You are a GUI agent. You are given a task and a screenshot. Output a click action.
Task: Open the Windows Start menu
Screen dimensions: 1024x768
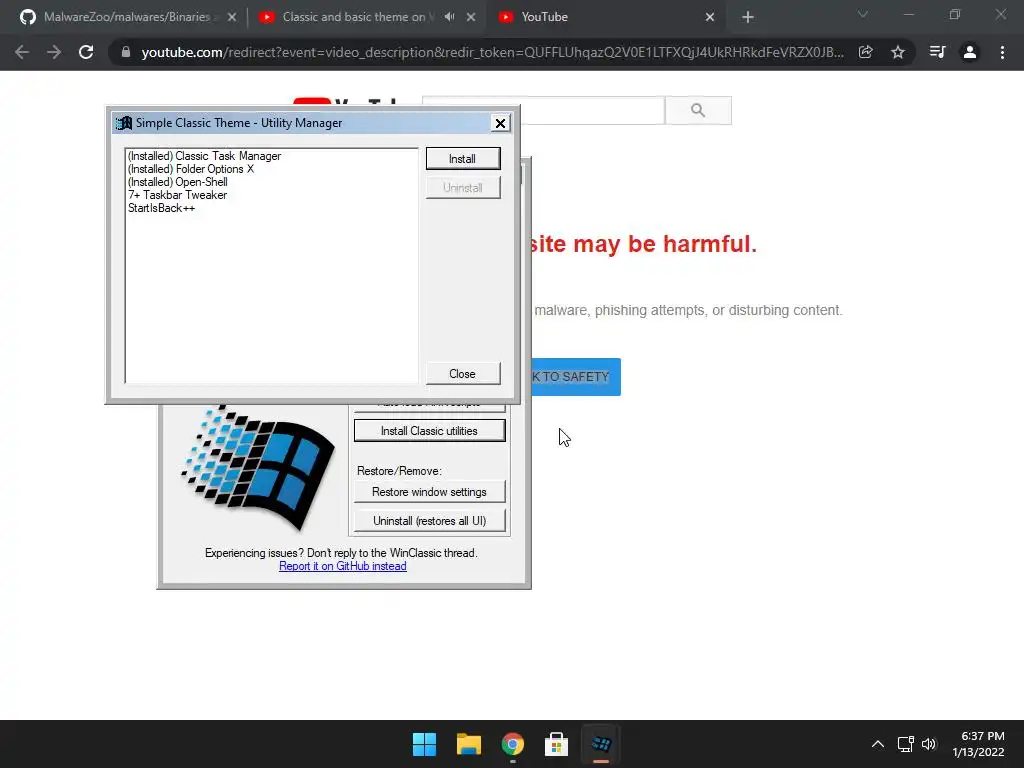pos(424,744)
